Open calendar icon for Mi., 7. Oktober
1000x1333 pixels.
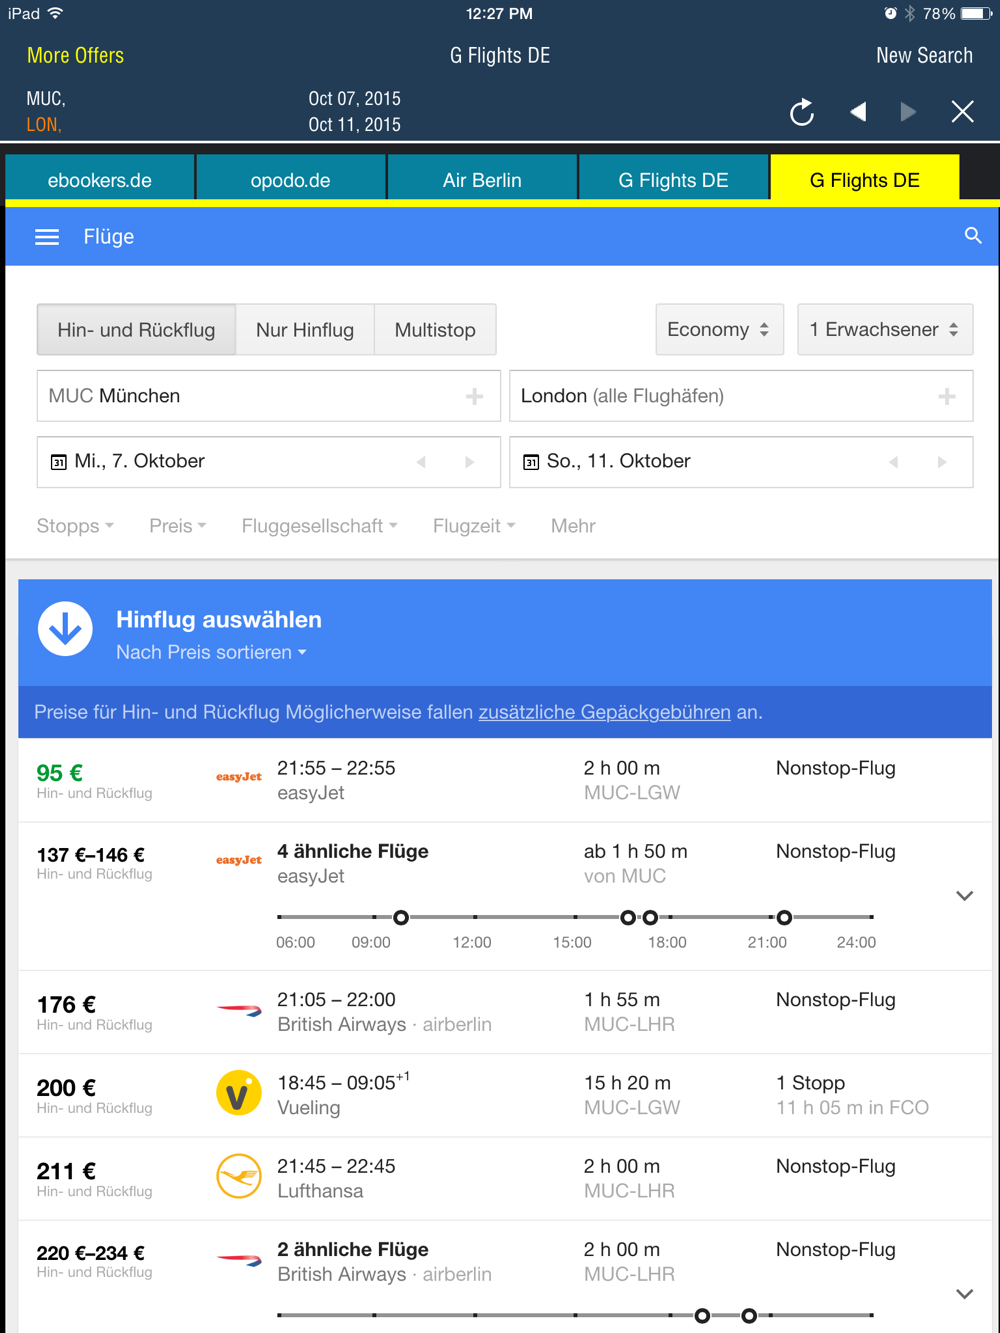click(x=59, y=462)
